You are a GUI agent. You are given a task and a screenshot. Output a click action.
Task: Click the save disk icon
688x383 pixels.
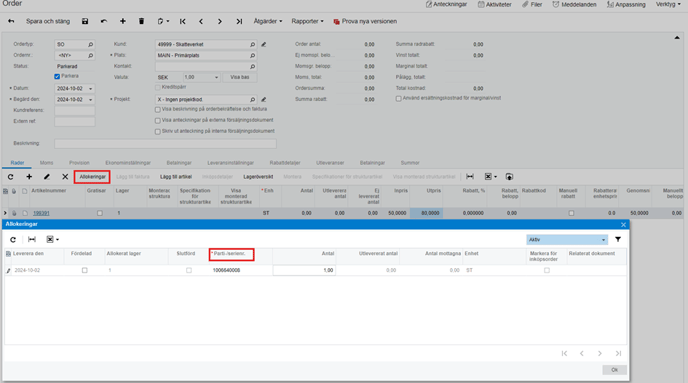[x=85, y=21]
